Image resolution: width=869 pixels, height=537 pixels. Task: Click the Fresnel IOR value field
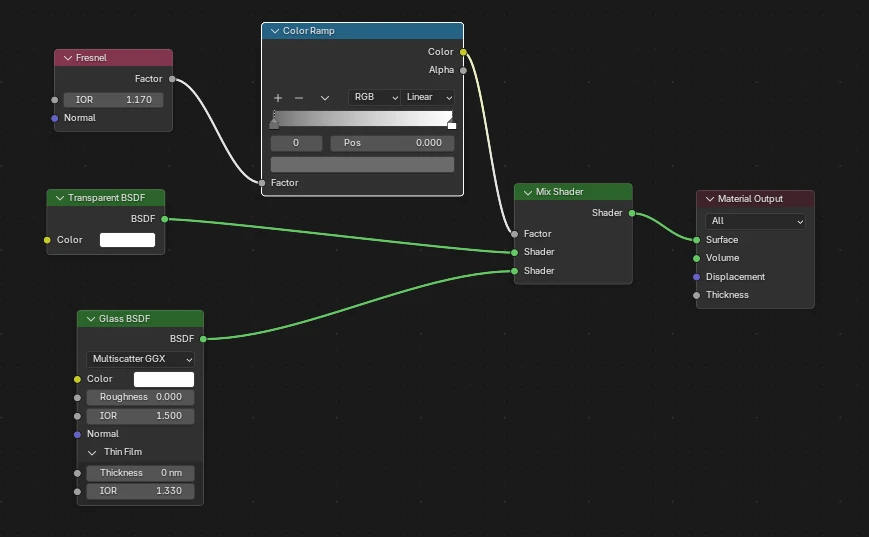pyautogui.click(x=113, y=100)
